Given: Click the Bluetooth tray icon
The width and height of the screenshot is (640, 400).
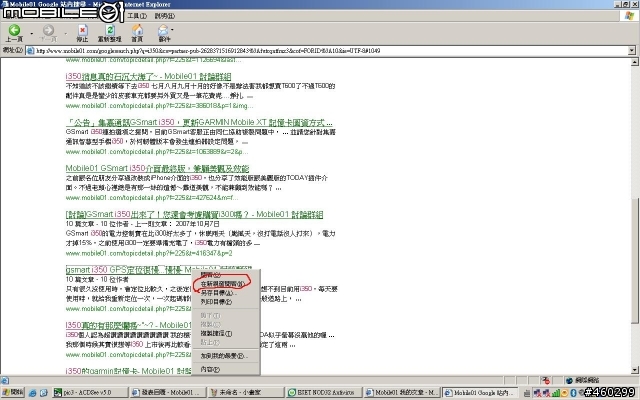Looking at the screenshot, I should [x=573, y=393].
